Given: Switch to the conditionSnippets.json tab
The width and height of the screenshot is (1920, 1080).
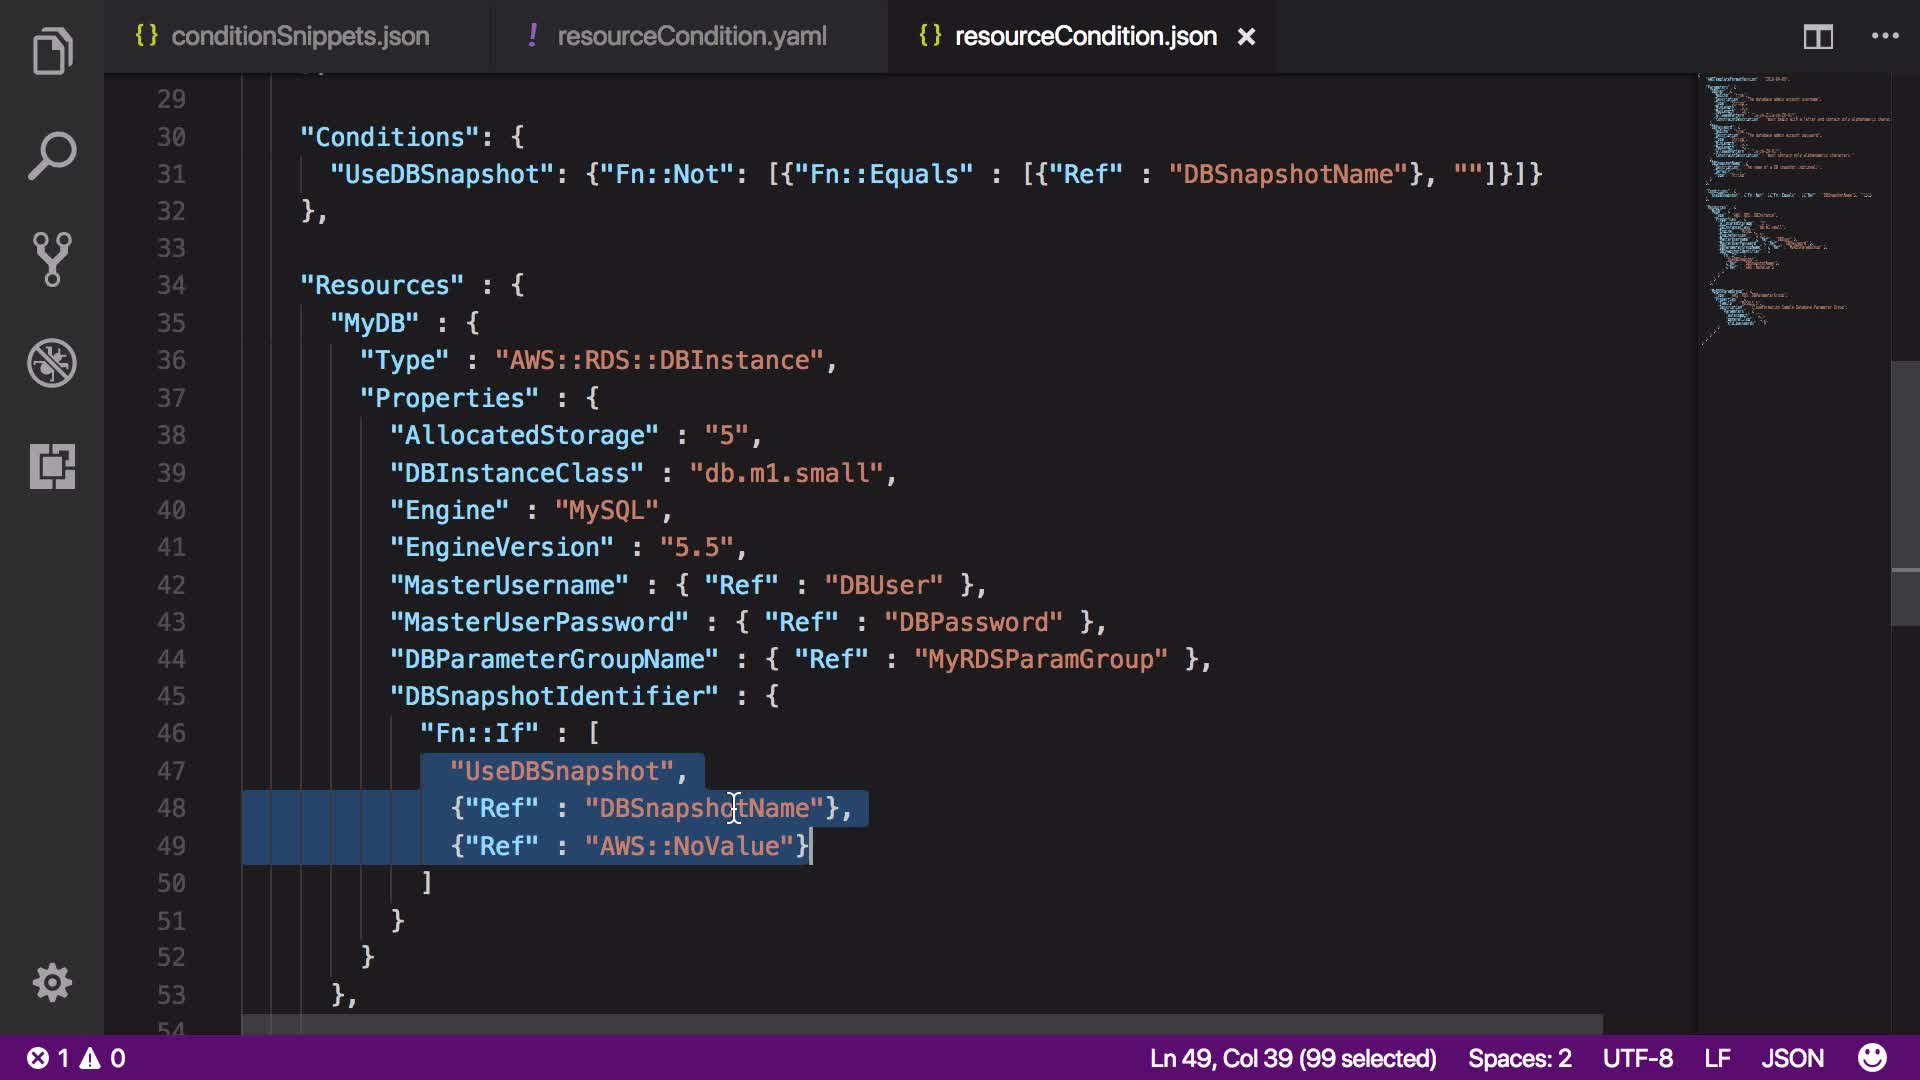Looking at the screenshot, I should pos(299,37).
